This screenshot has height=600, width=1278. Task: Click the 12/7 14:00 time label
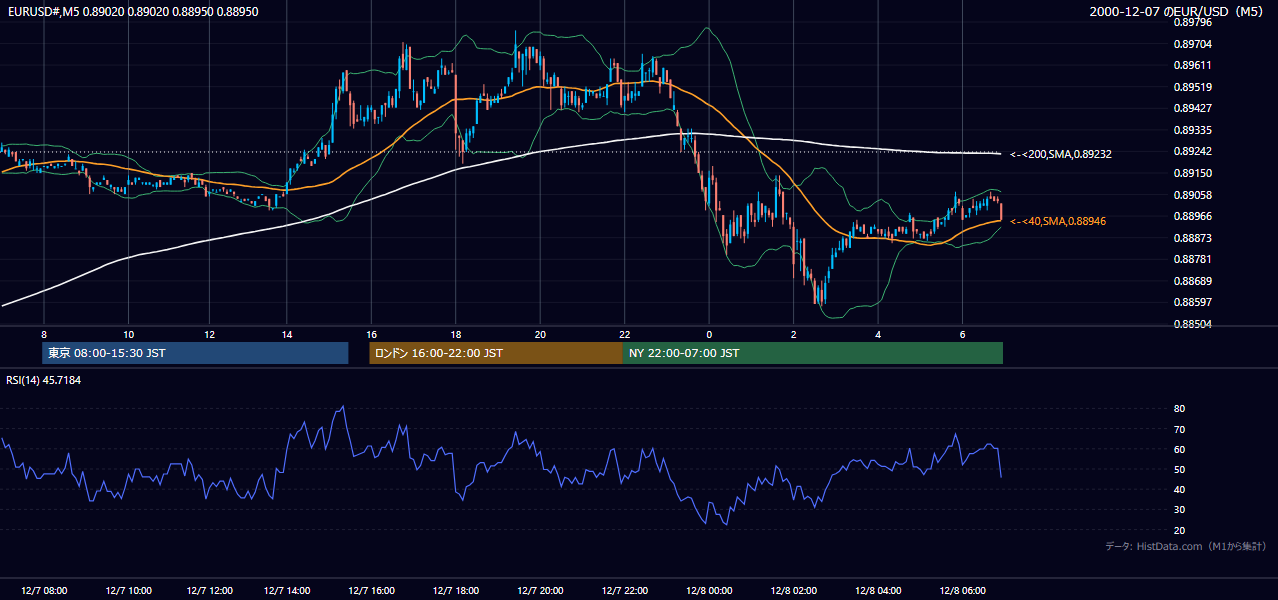tap(288, 591)
